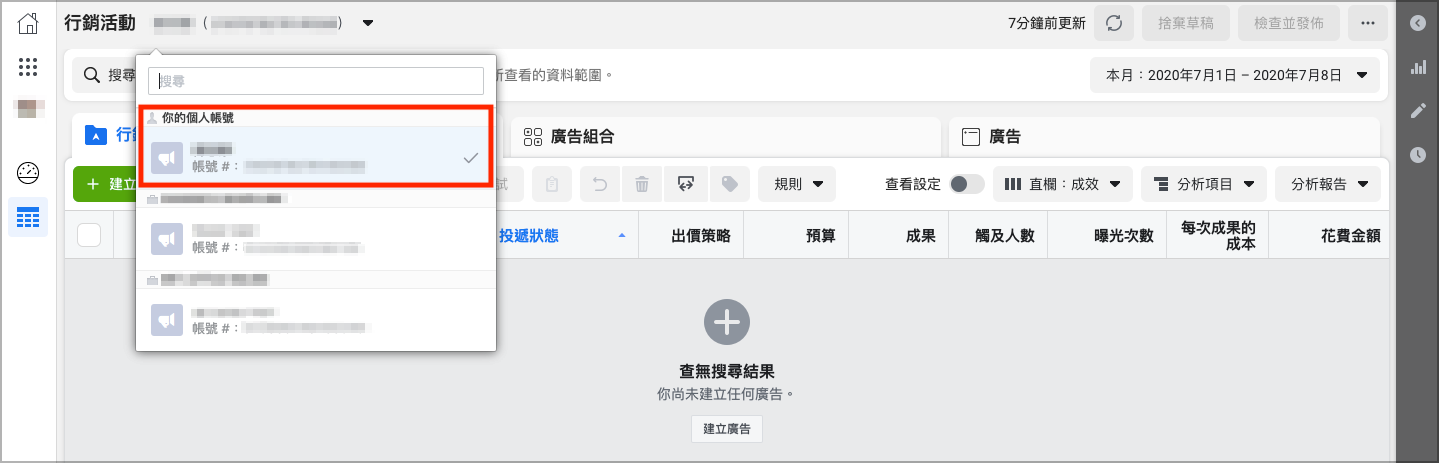Click the magnifier search icon in filter bar

click(91, 75)
